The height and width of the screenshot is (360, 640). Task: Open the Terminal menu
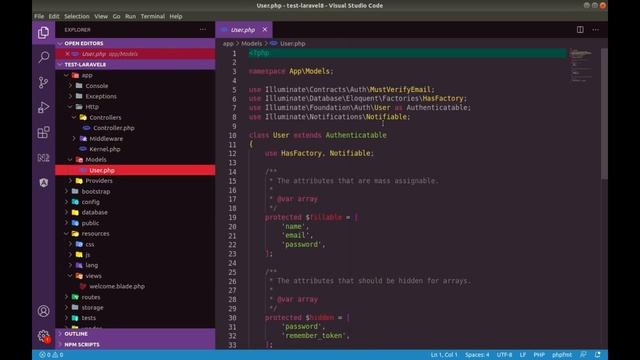click(153, 16)
